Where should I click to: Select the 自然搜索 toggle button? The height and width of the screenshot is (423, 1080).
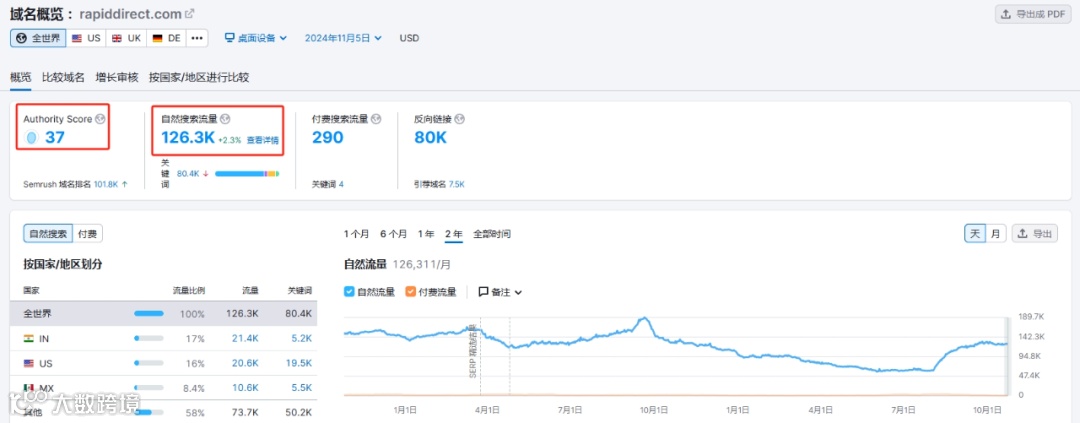pos(48,234)
